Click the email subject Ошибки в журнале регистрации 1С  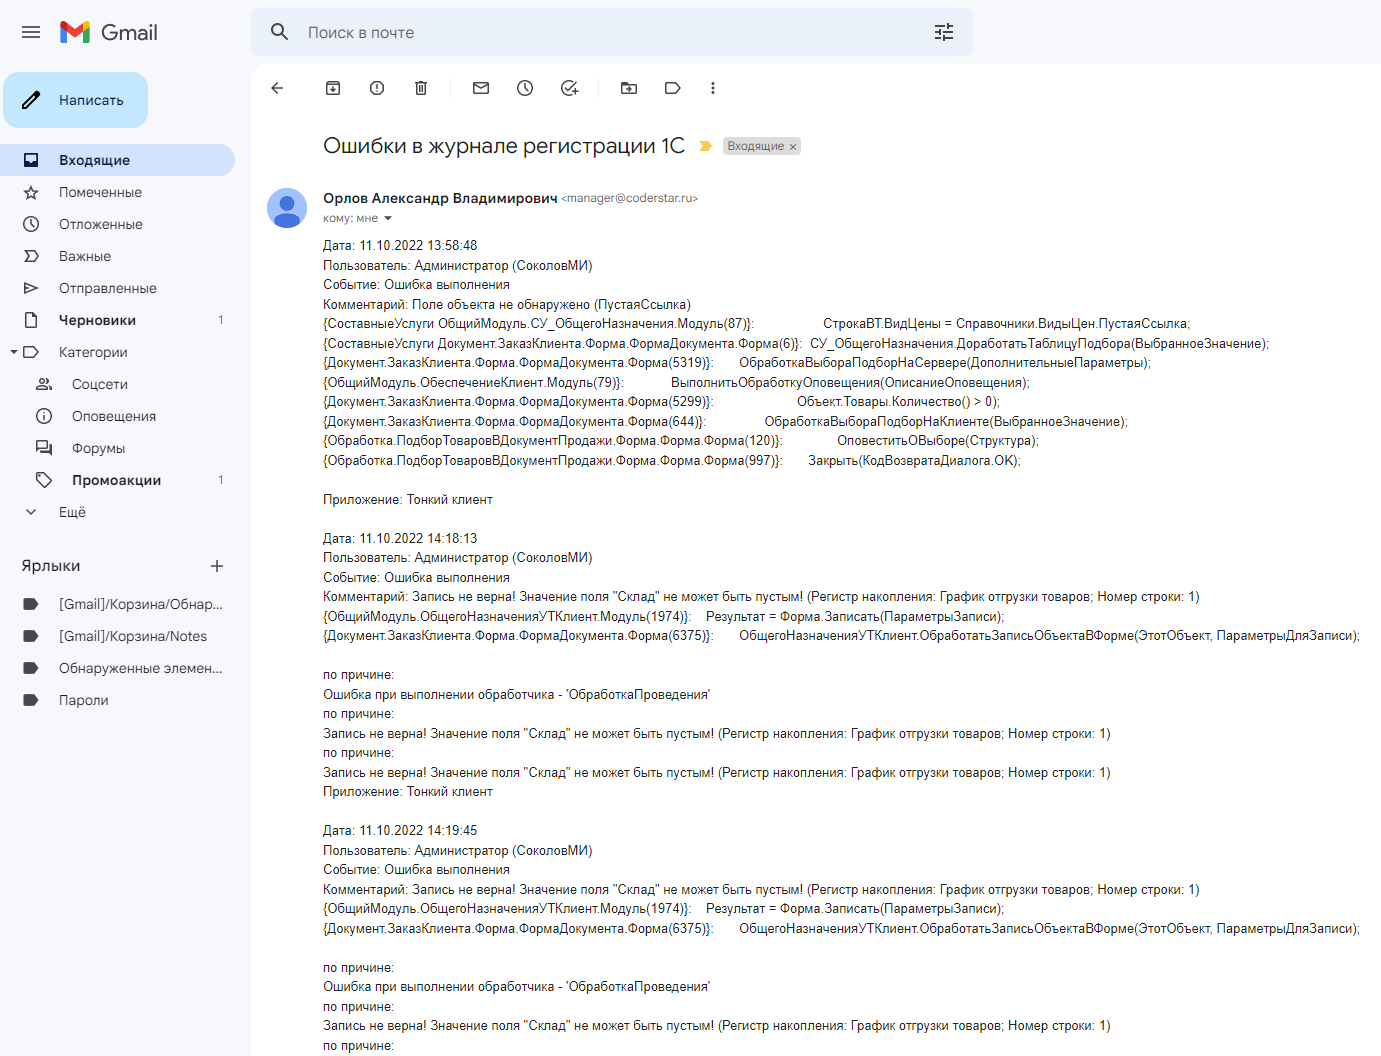click(504, 146)
